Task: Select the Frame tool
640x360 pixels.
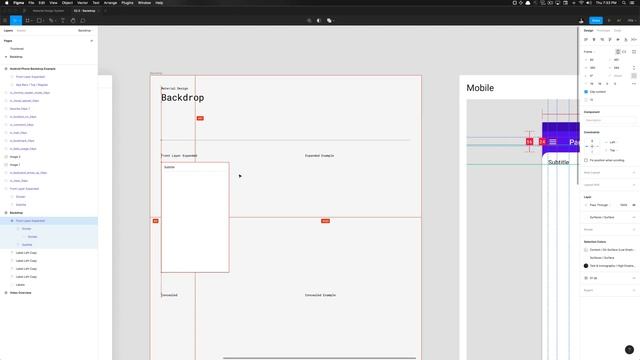Action: click(28, 20)
